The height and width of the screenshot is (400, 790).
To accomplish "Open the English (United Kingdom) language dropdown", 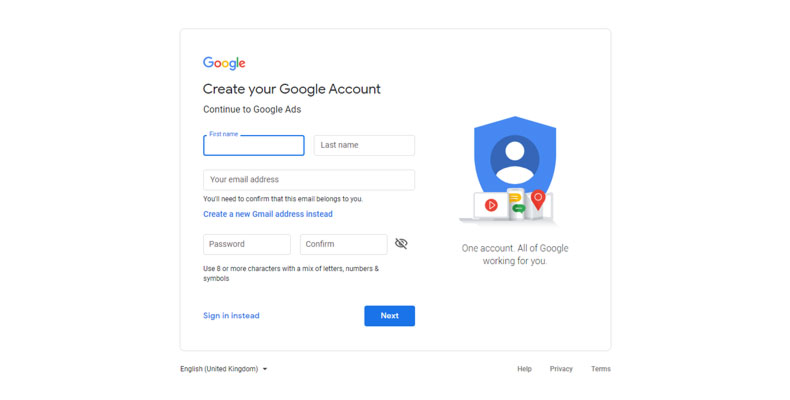I will pyautogui.click(x=224, y=369).
